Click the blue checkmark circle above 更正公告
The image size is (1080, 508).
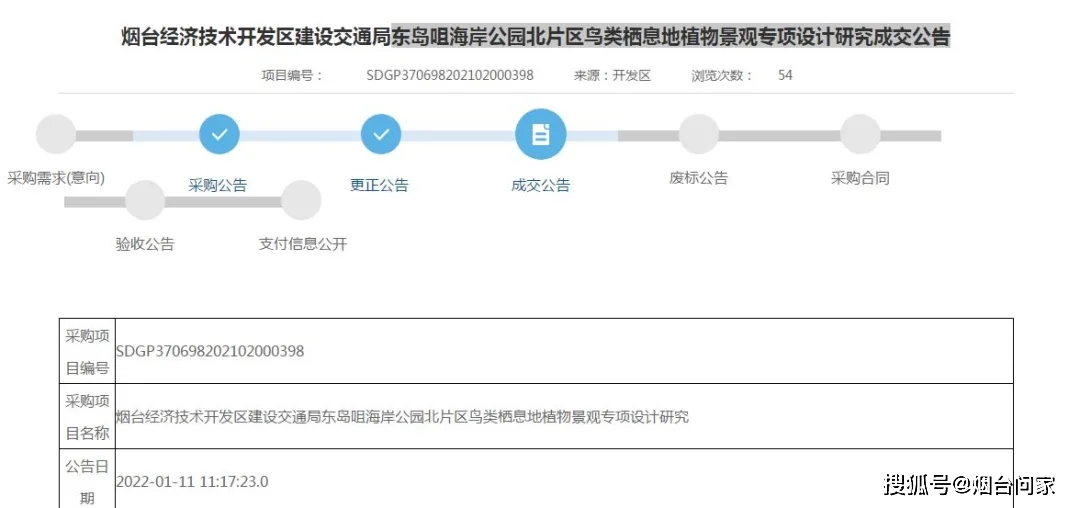coord(380,134)
